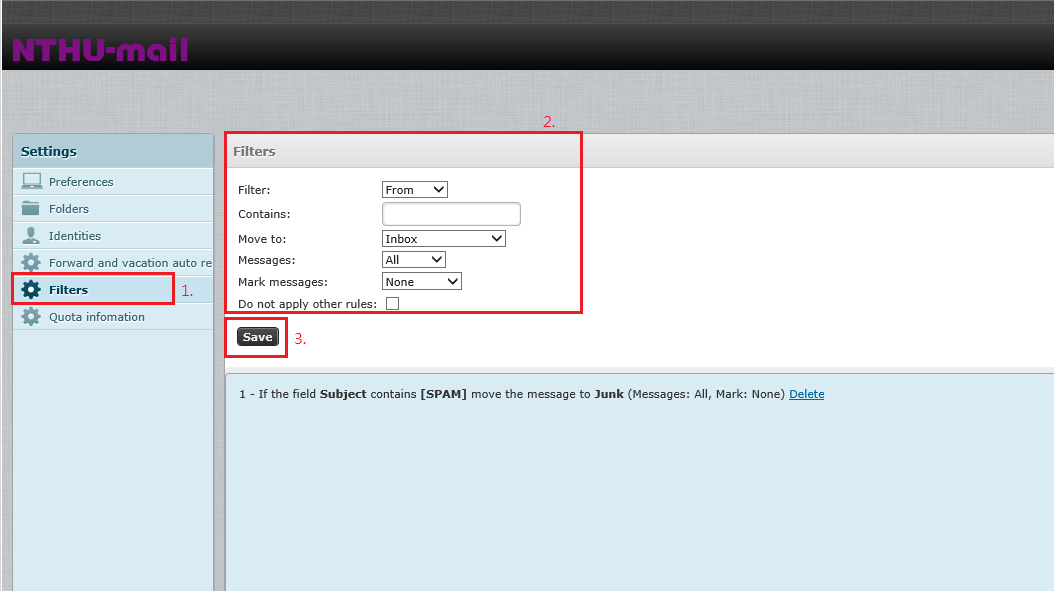Click the Preferences monitor icon
Viewport: 1054px width, 591px height.
pos(32,181)
